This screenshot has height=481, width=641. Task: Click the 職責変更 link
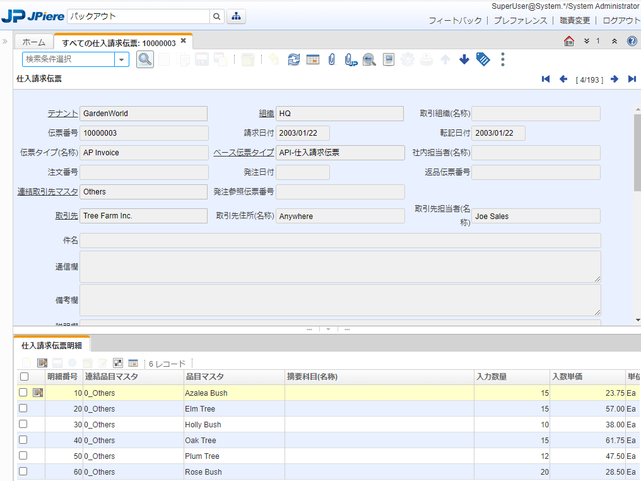pyautogui.click(x=574, y=20)
